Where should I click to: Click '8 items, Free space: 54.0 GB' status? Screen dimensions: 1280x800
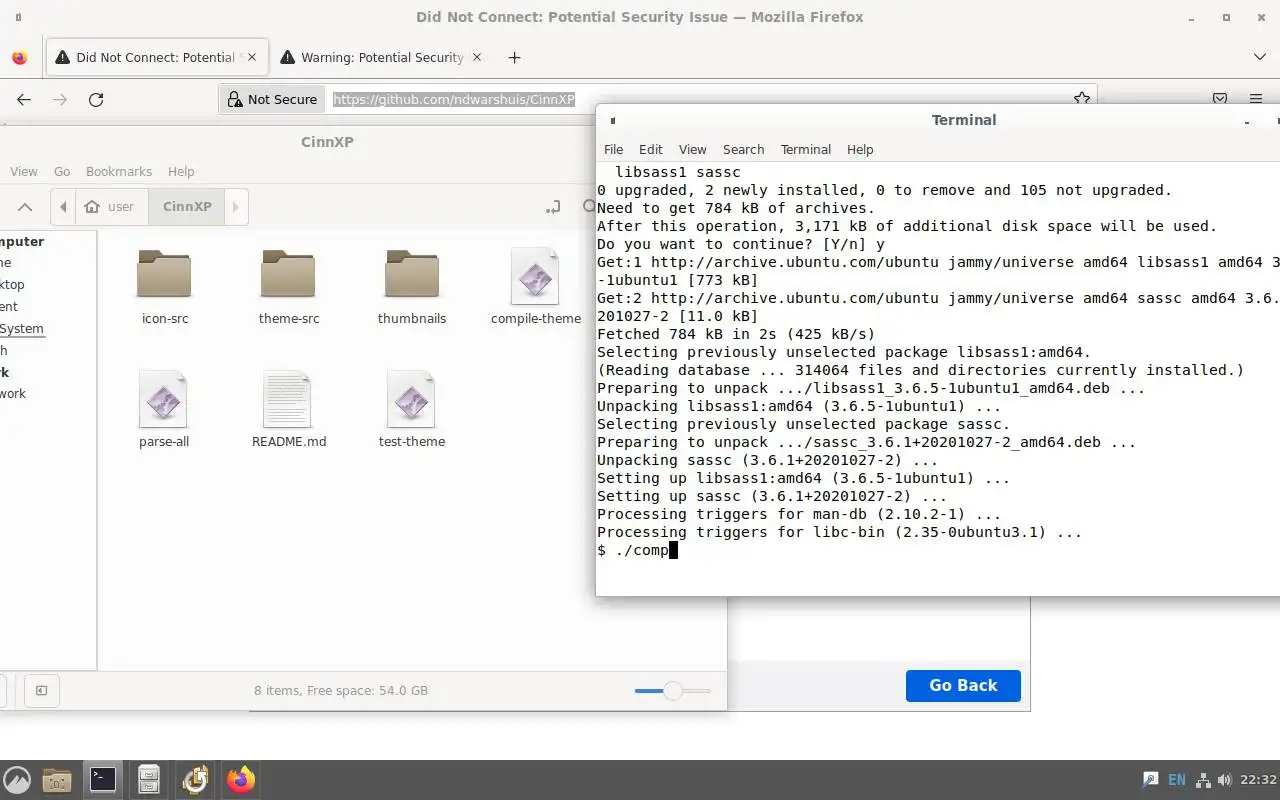click(x=341, y=691)
